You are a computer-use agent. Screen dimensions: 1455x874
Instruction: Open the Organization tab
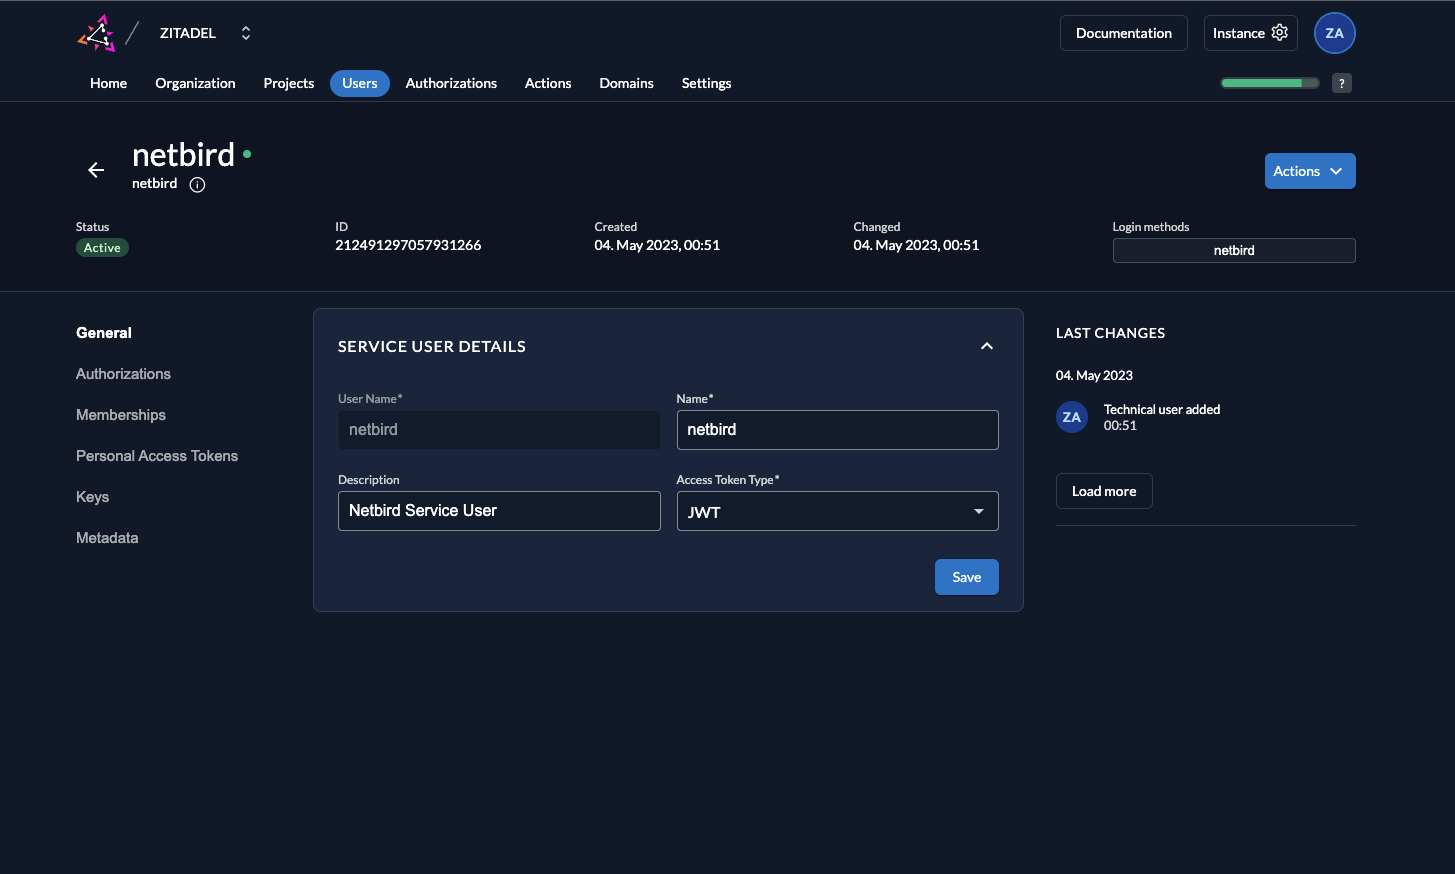195,83
